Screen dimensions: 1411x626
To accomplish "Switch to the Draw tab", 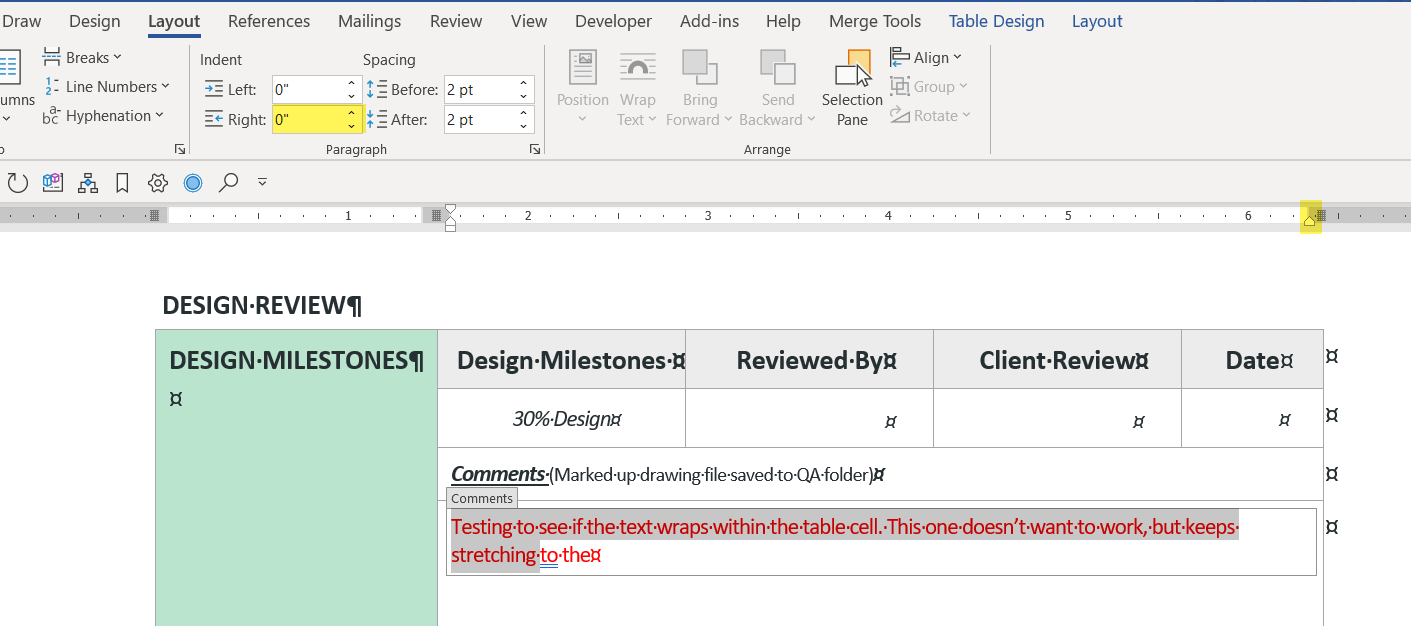I will point(21,21).
